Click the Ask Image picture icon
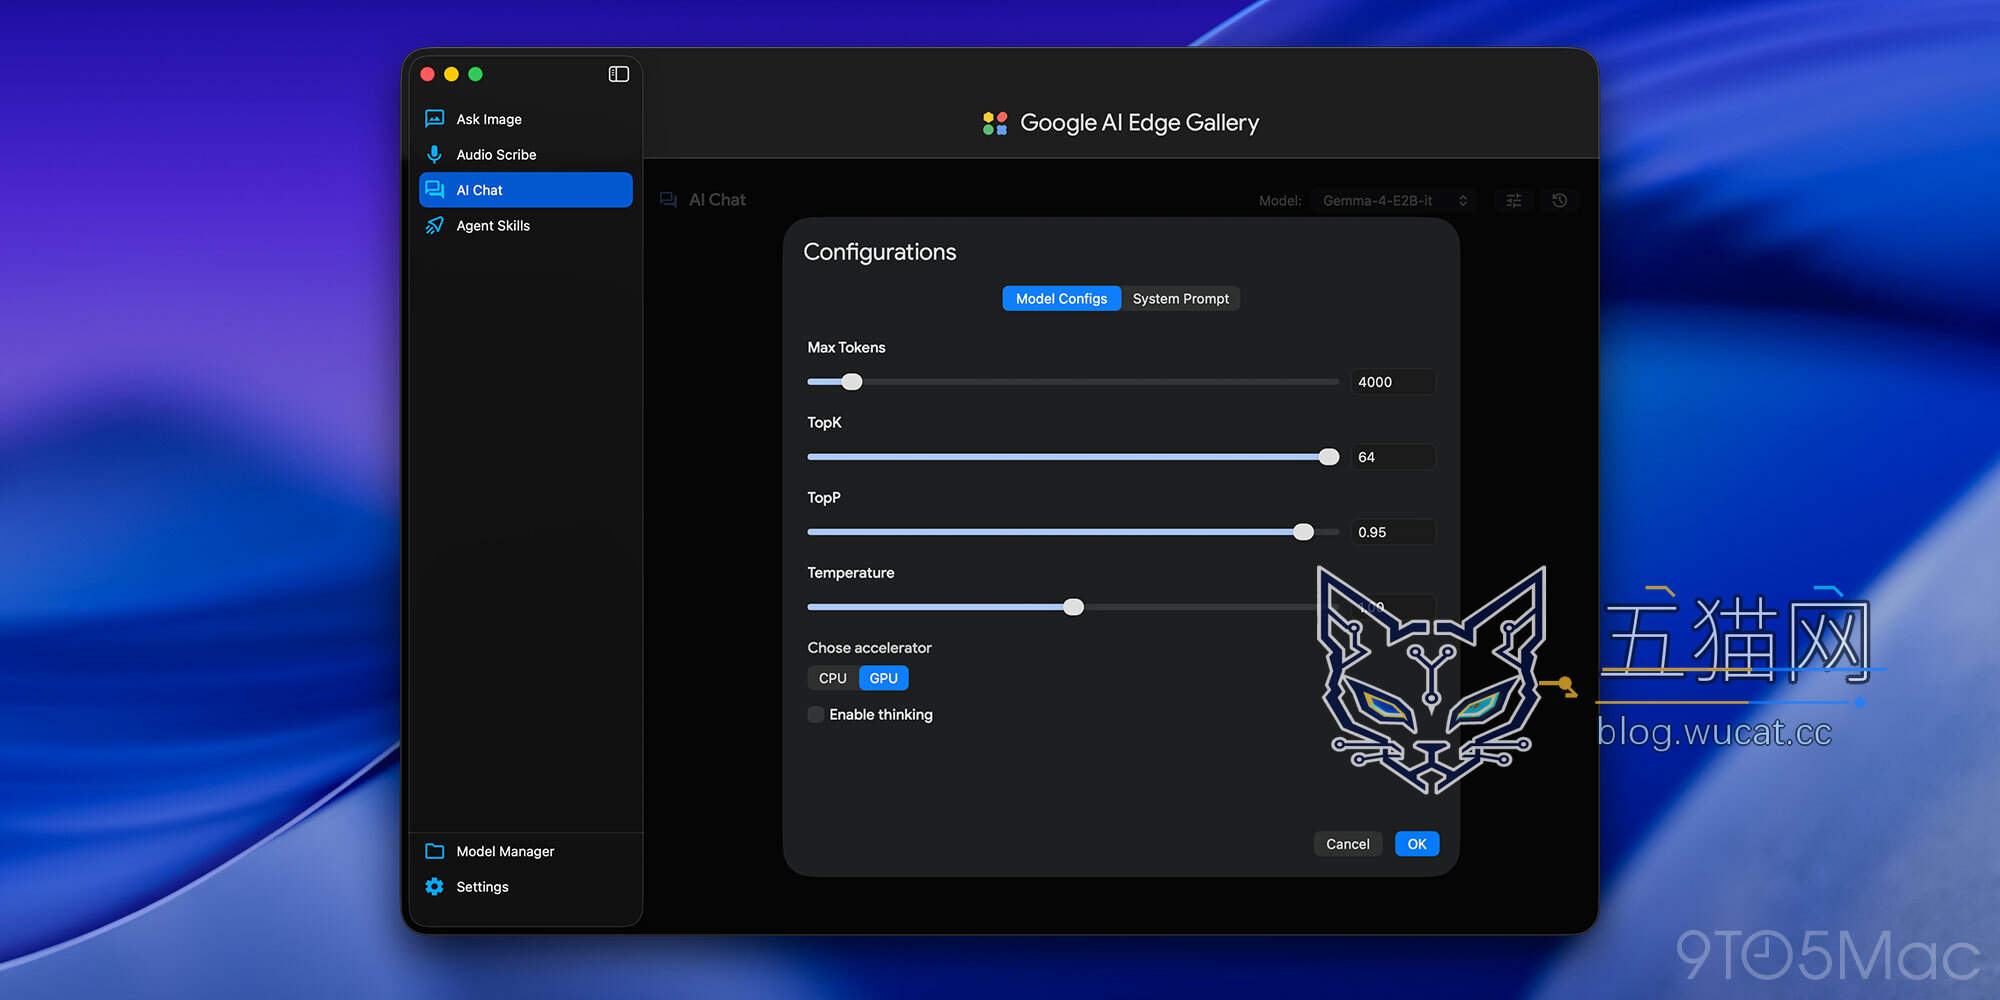 (x=434, y=119)
